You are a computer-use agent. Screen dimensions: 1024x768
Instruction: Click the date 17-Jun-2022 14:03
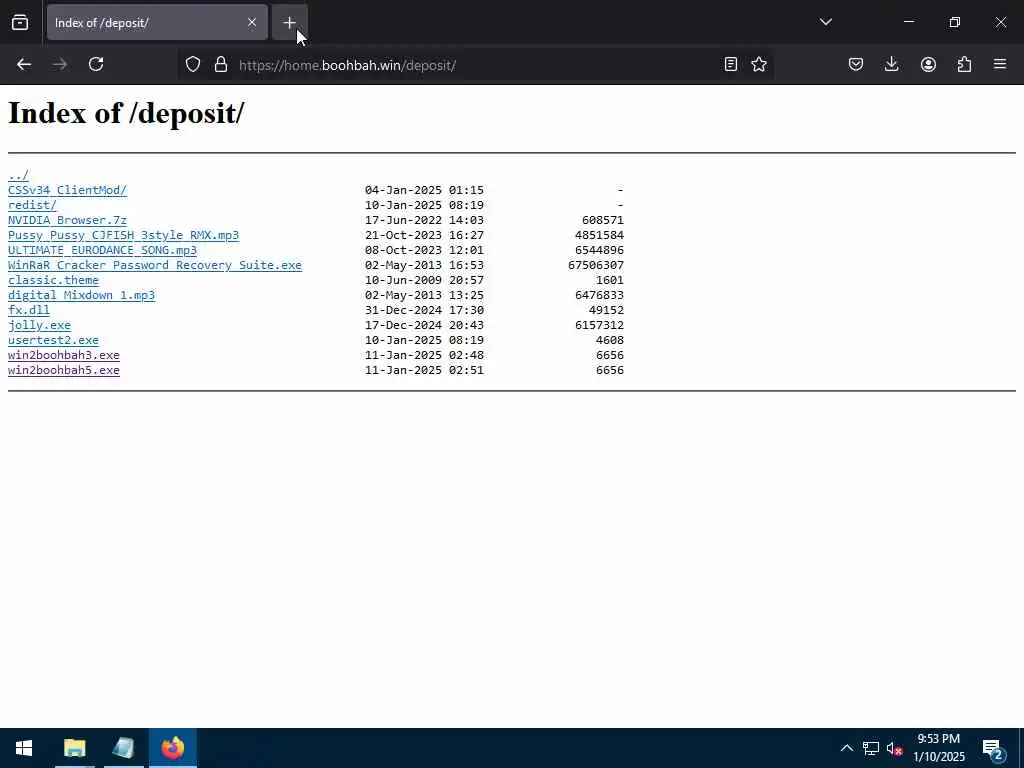pos(424,220)
